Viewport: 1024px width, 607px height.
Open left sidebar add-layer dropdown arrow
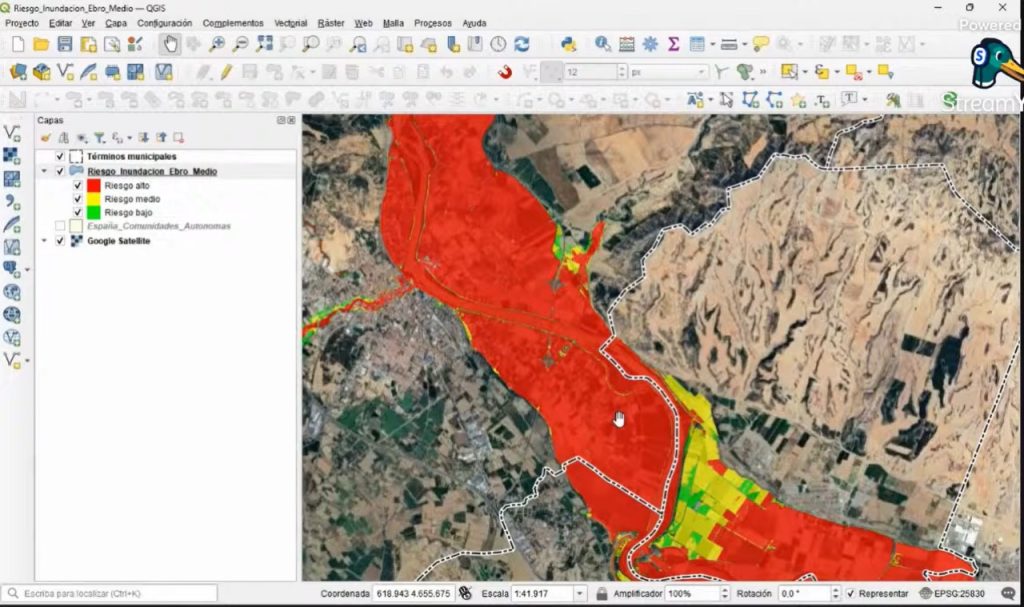click(x=27, y=269)
